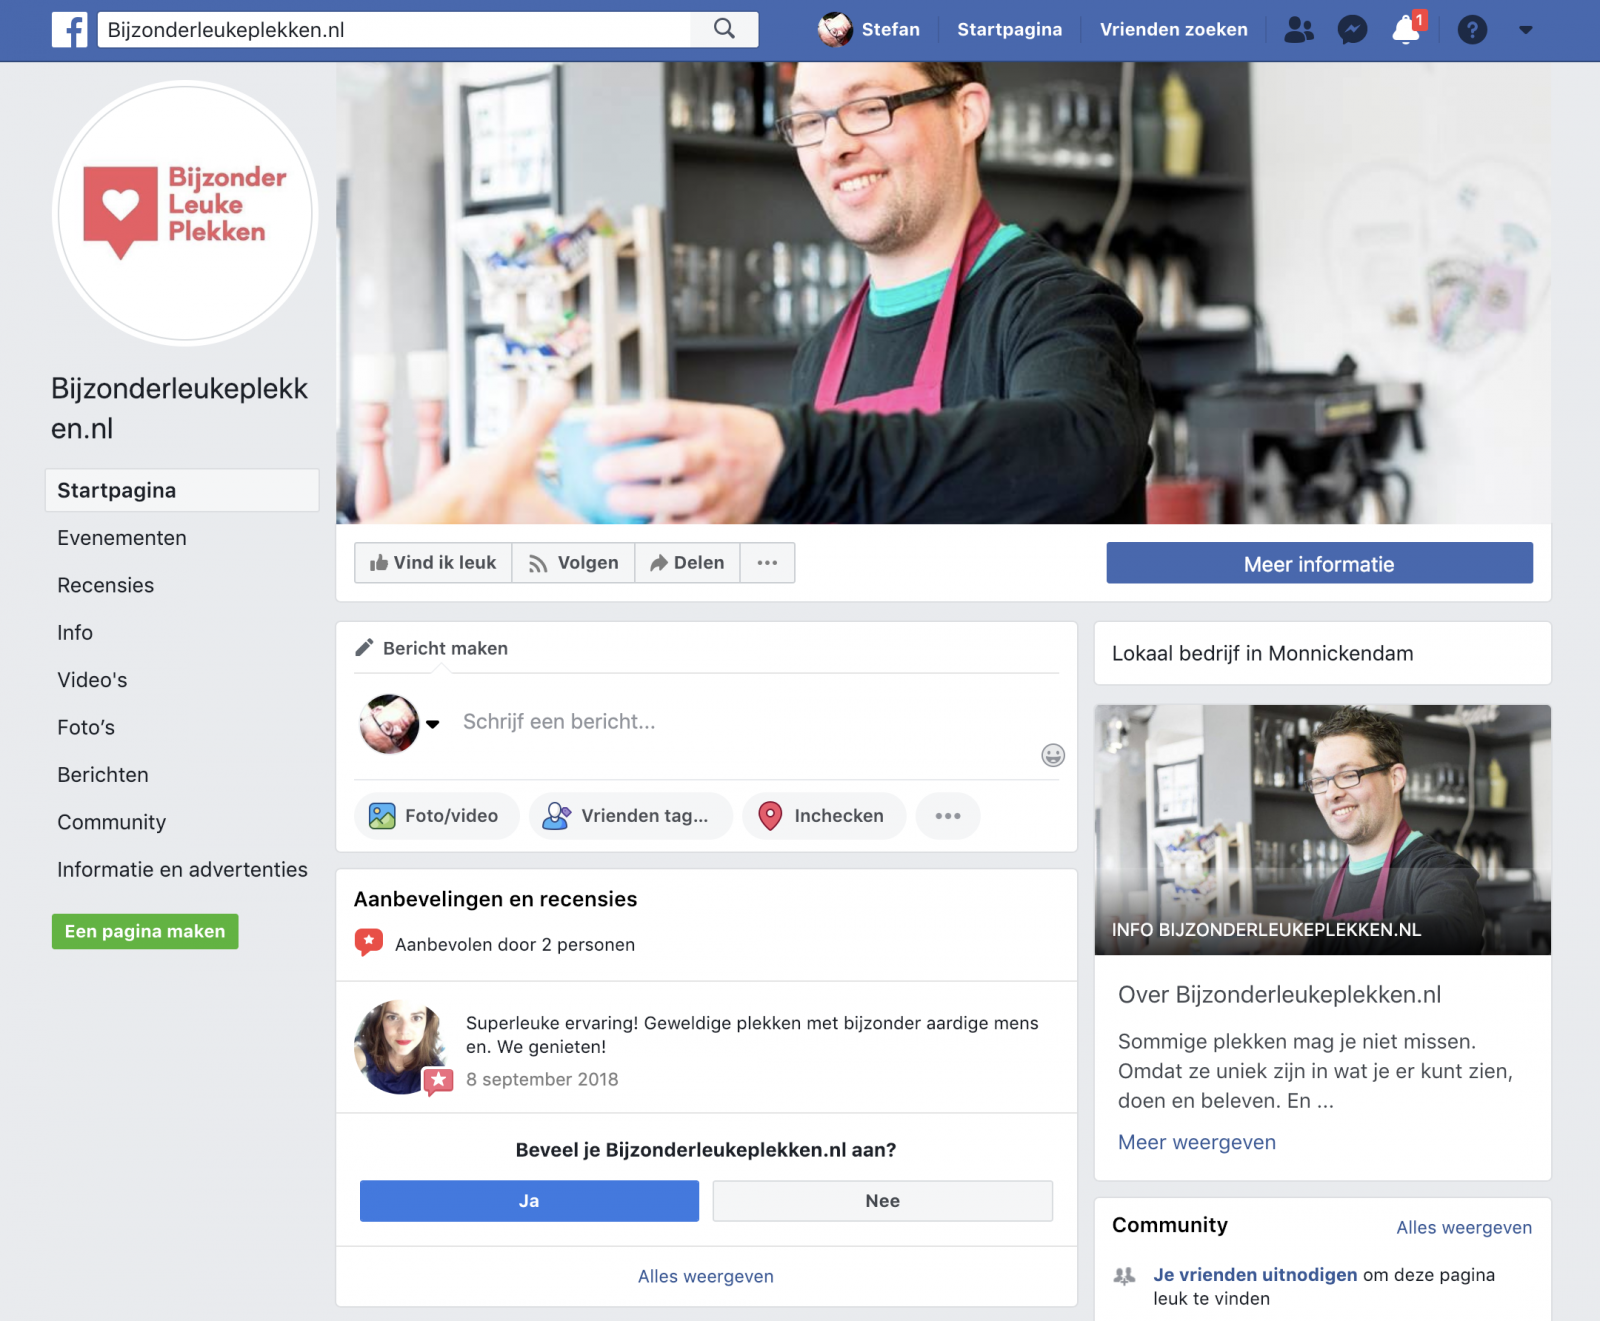Click the cover photo
The image size is (1600, 1321).
tap(943, 293)
